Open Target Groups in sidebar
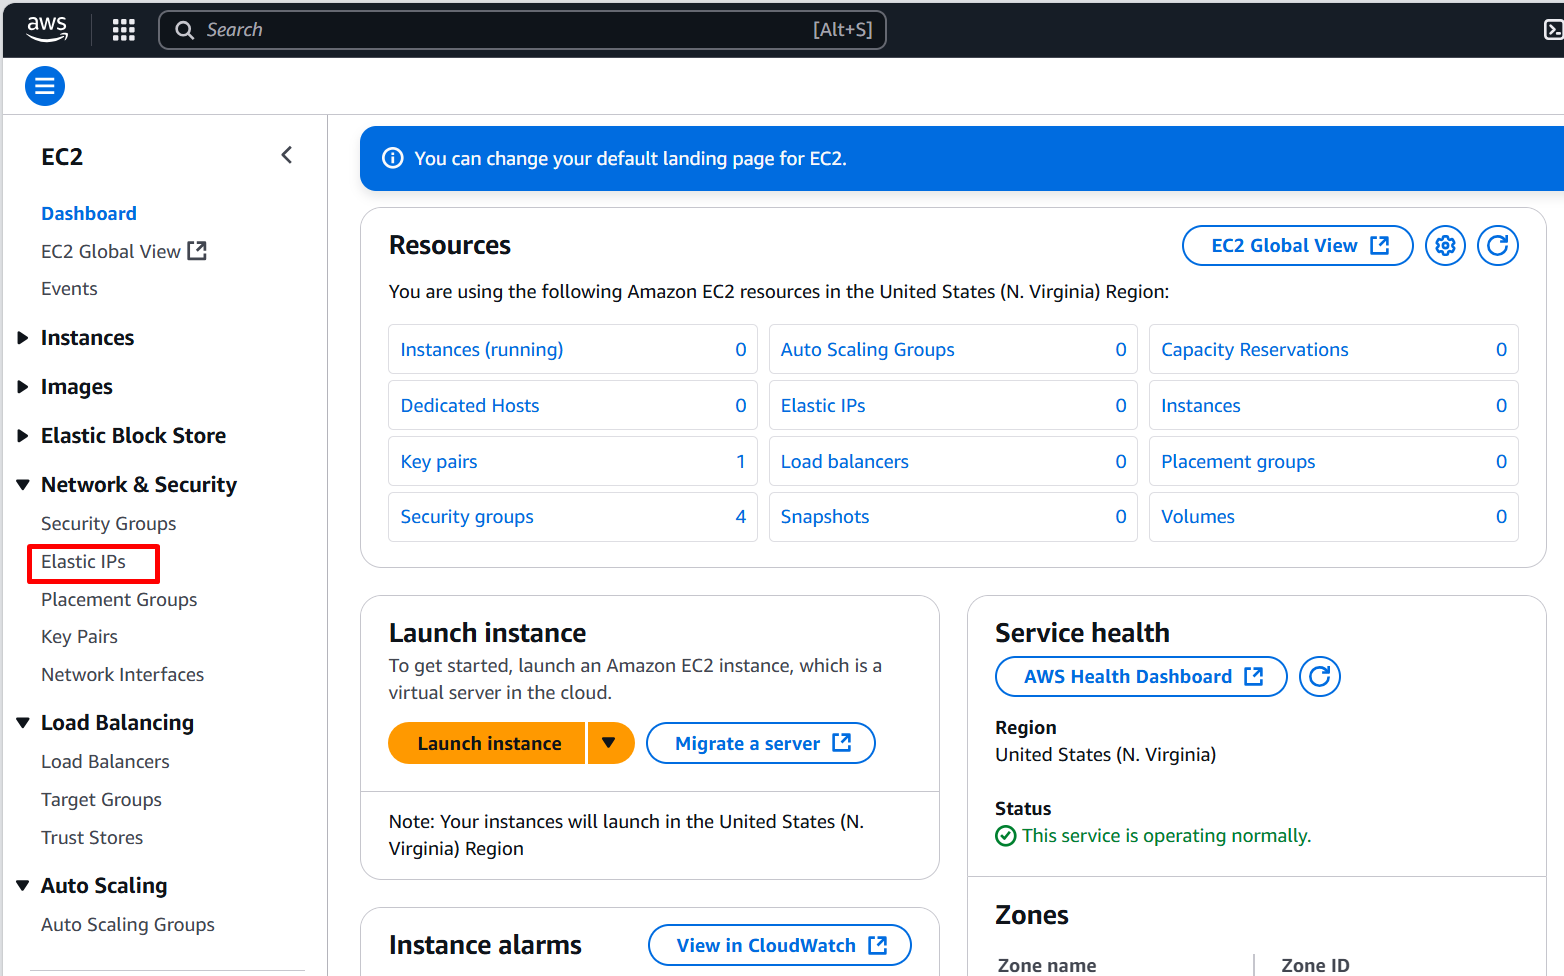This screenshot has height=976, width=1564. coord(101,800)
